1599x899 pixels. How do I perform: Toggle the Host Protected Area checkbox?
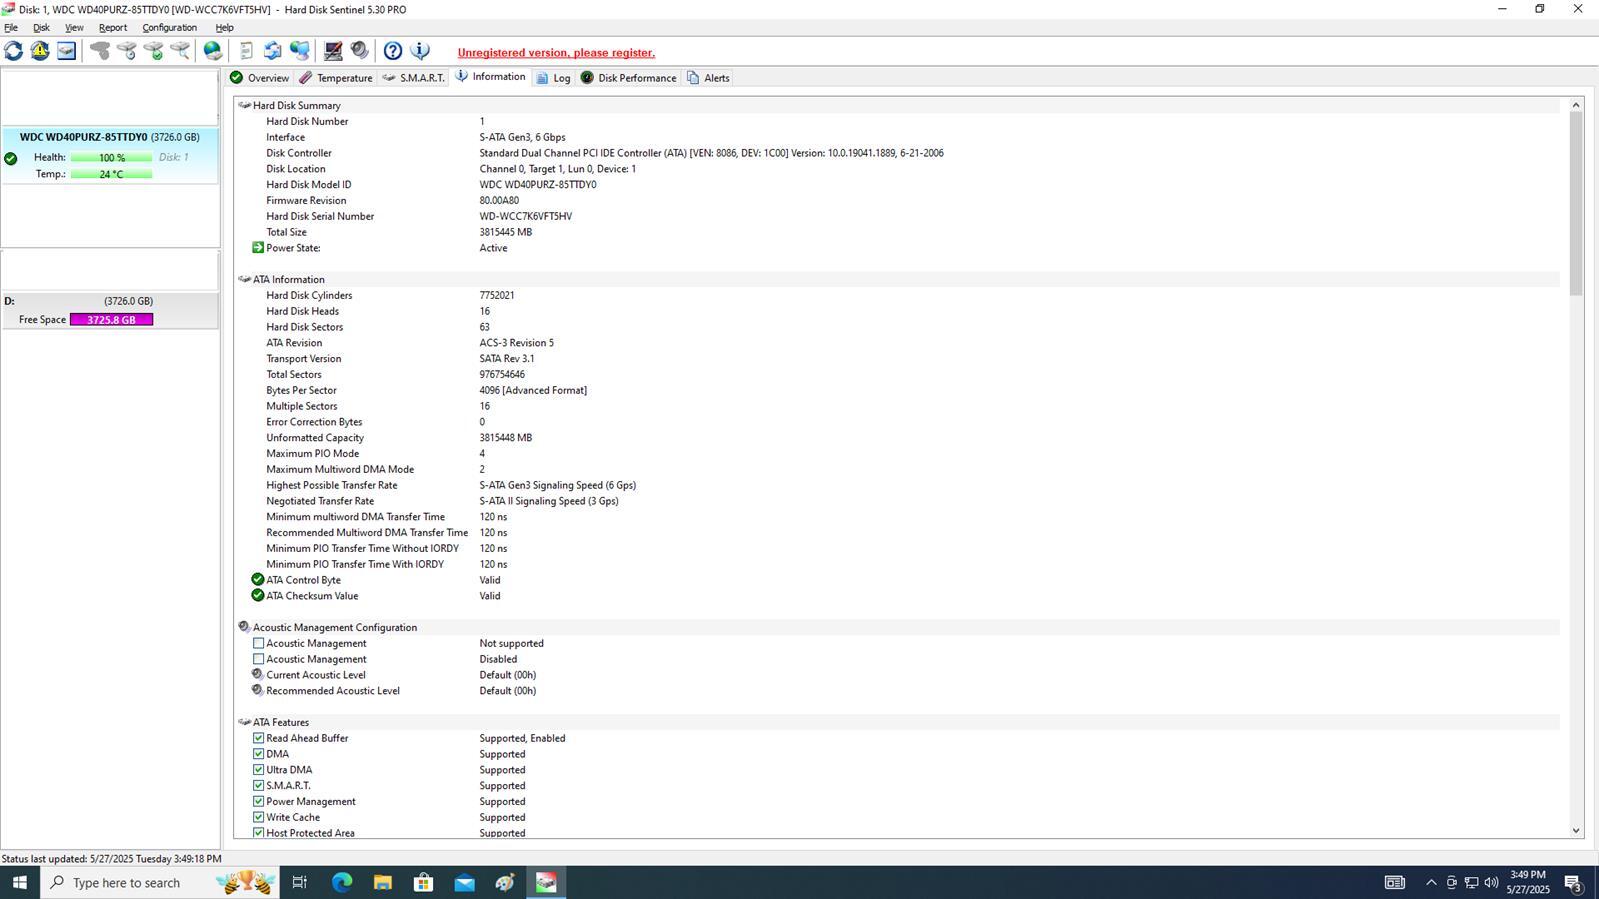259,833
